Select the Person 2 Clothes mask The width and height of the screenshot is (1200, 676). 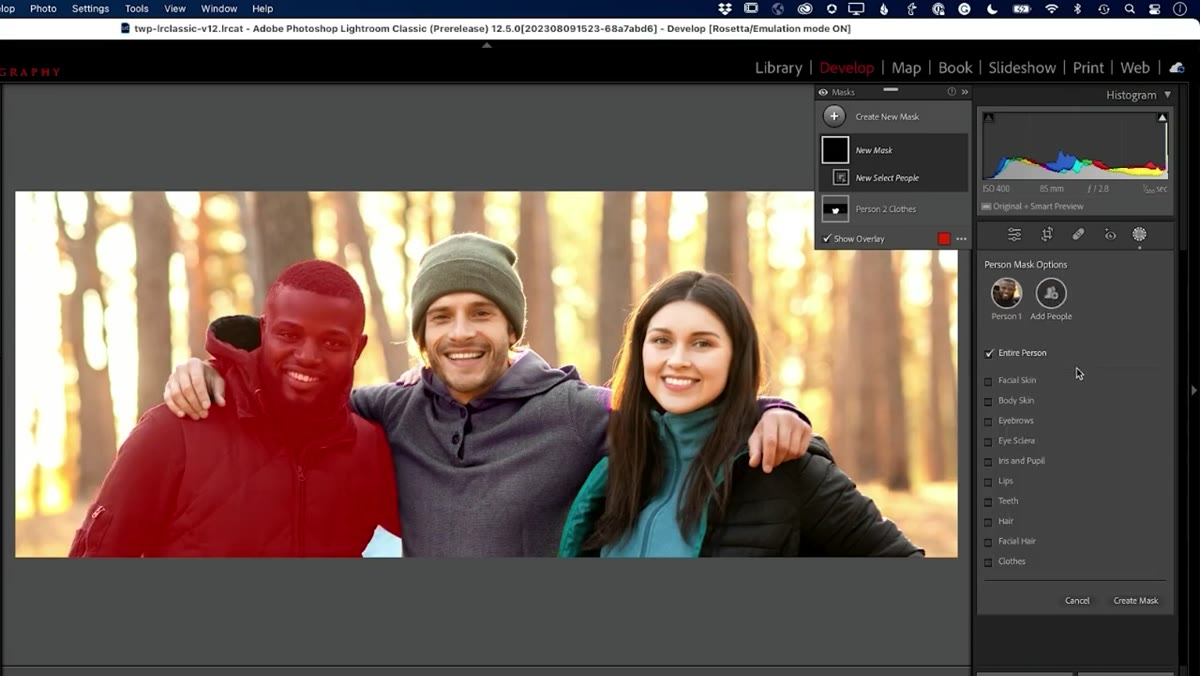pyautogui.click(x=894, y=208)
